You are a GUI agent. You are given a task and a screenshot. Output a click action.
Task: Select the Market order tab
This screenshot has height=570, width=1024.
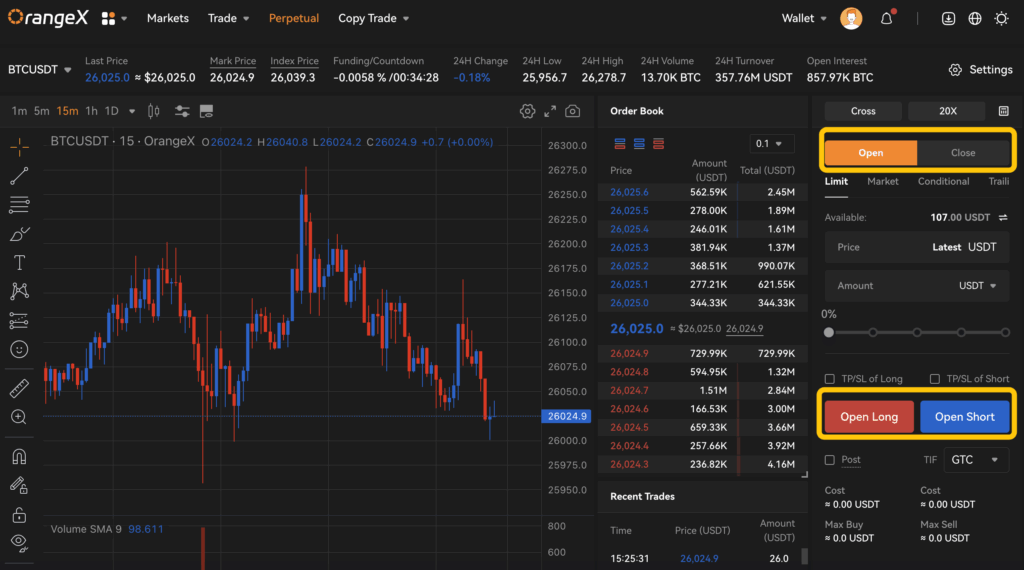(x=883, y=182)
